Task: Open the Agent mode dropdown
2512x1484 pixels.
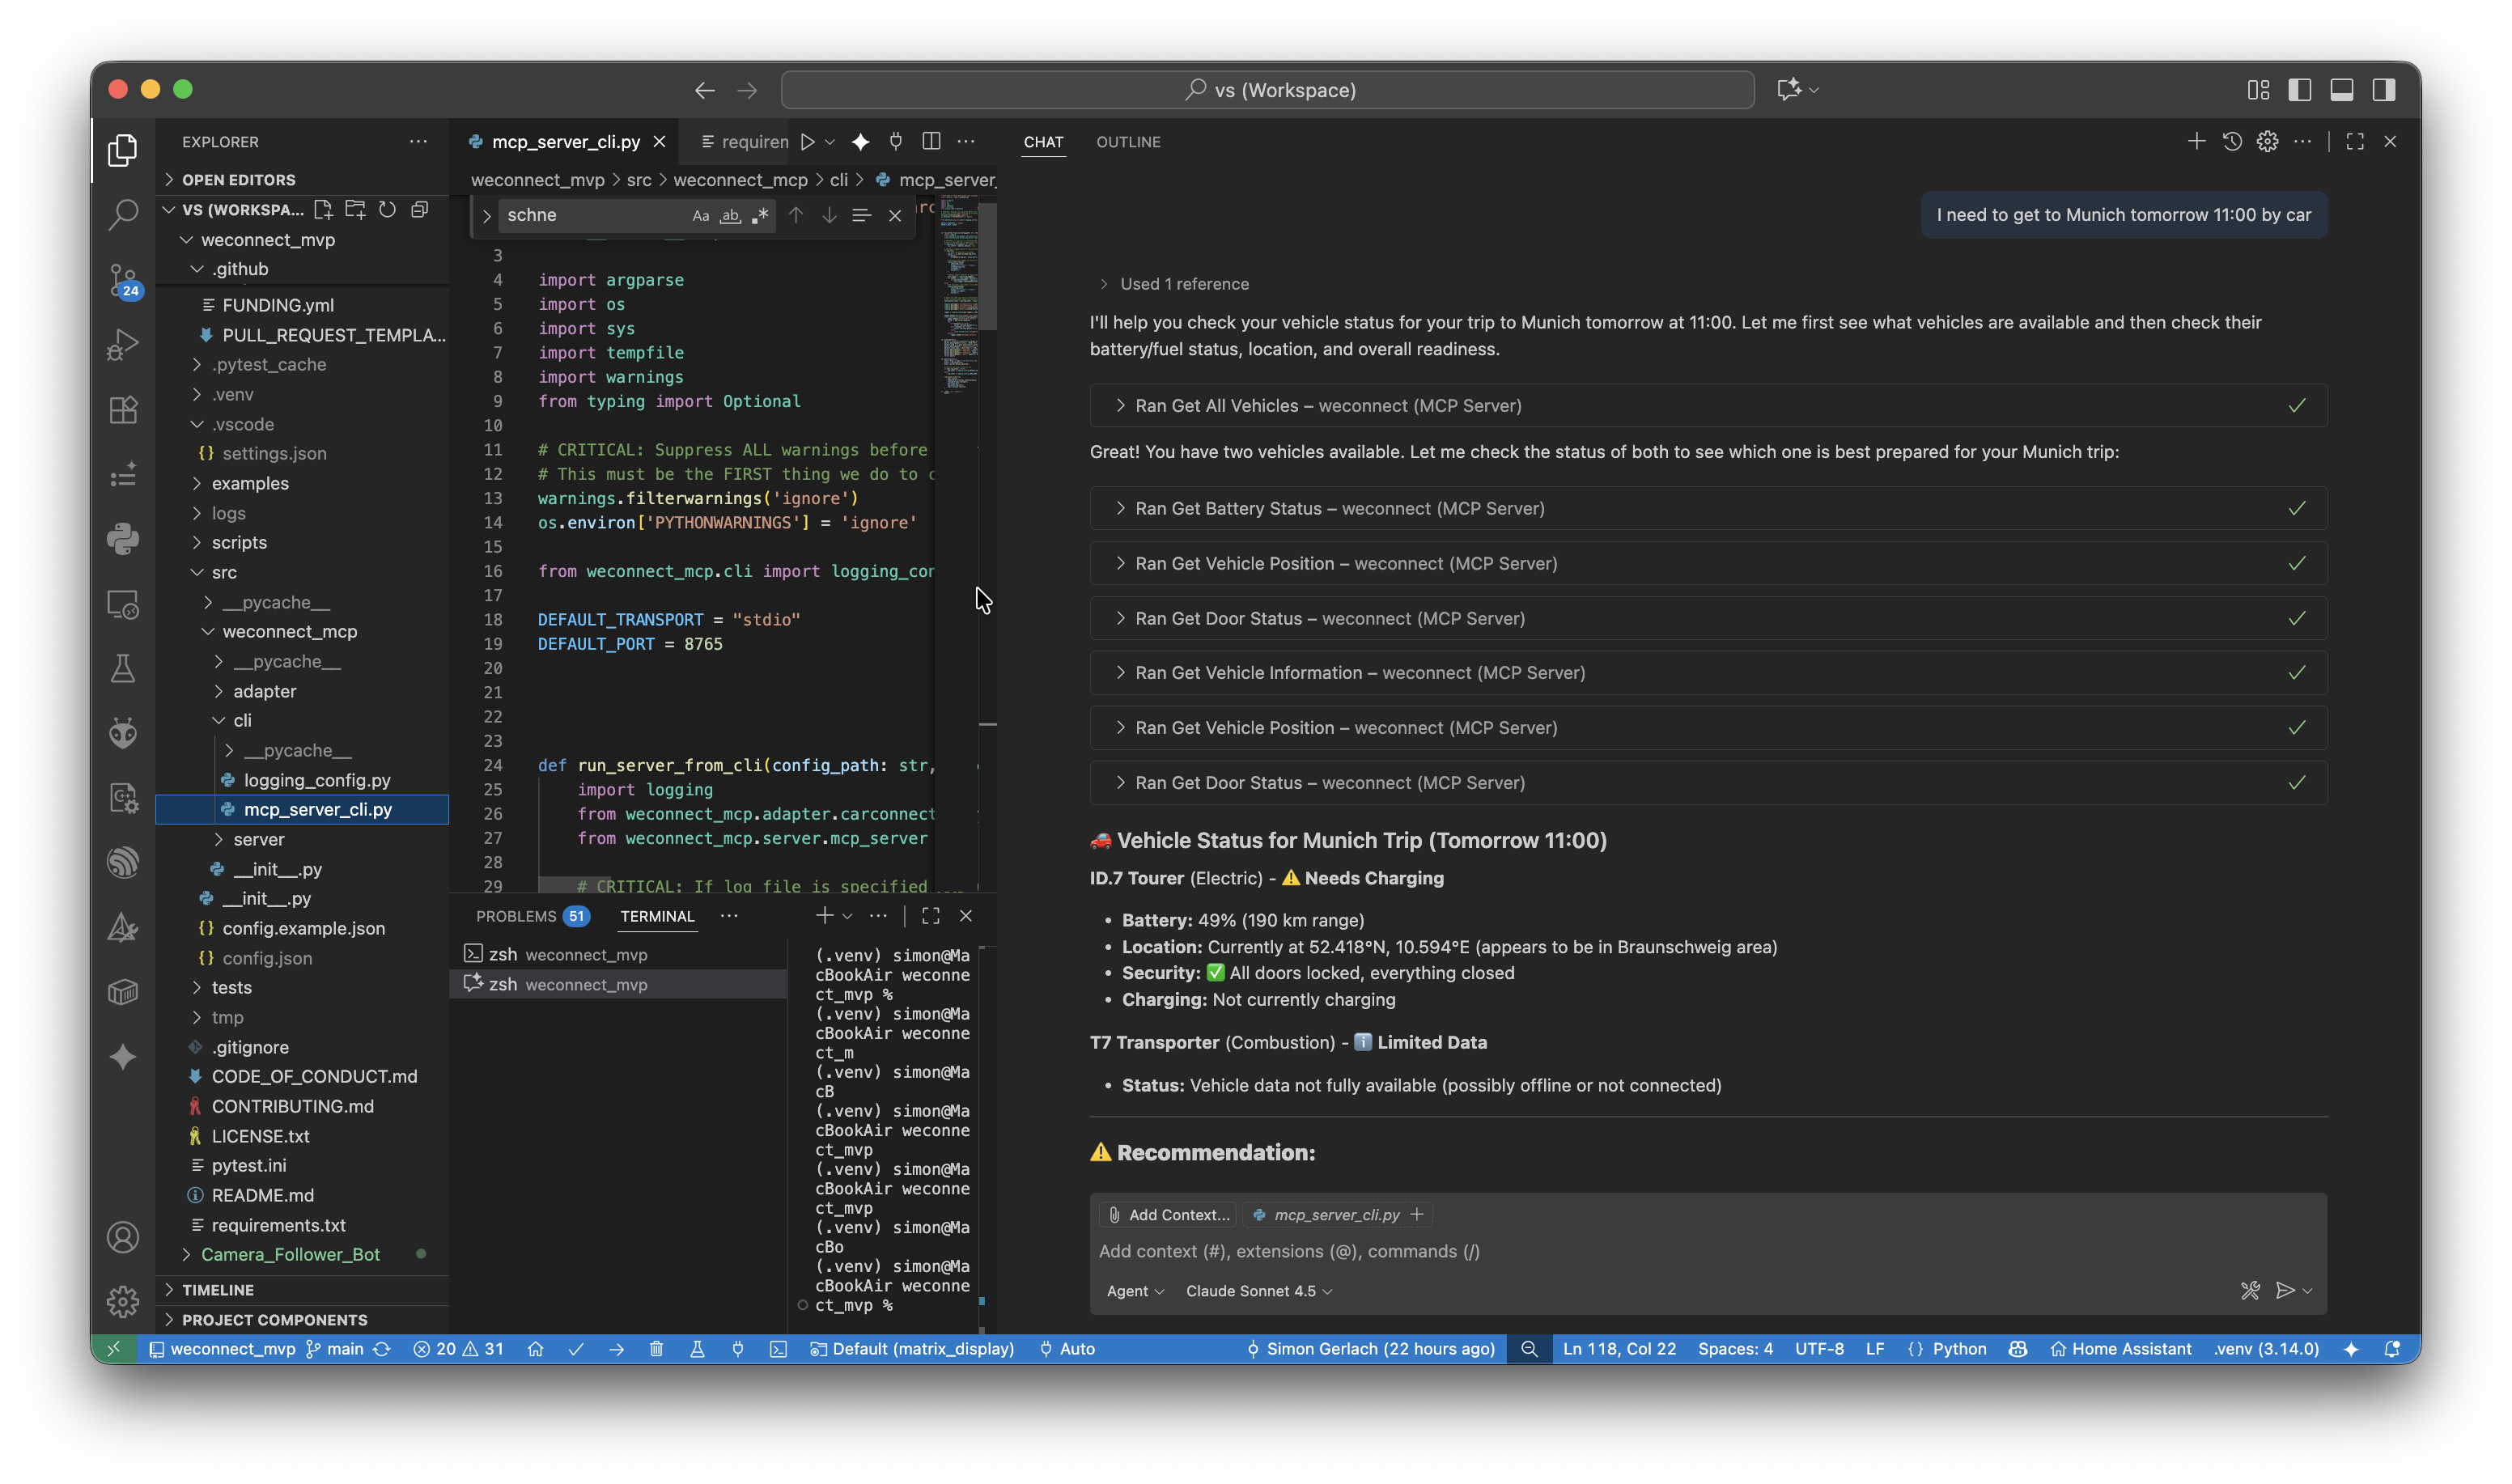Action: 1135,1291
